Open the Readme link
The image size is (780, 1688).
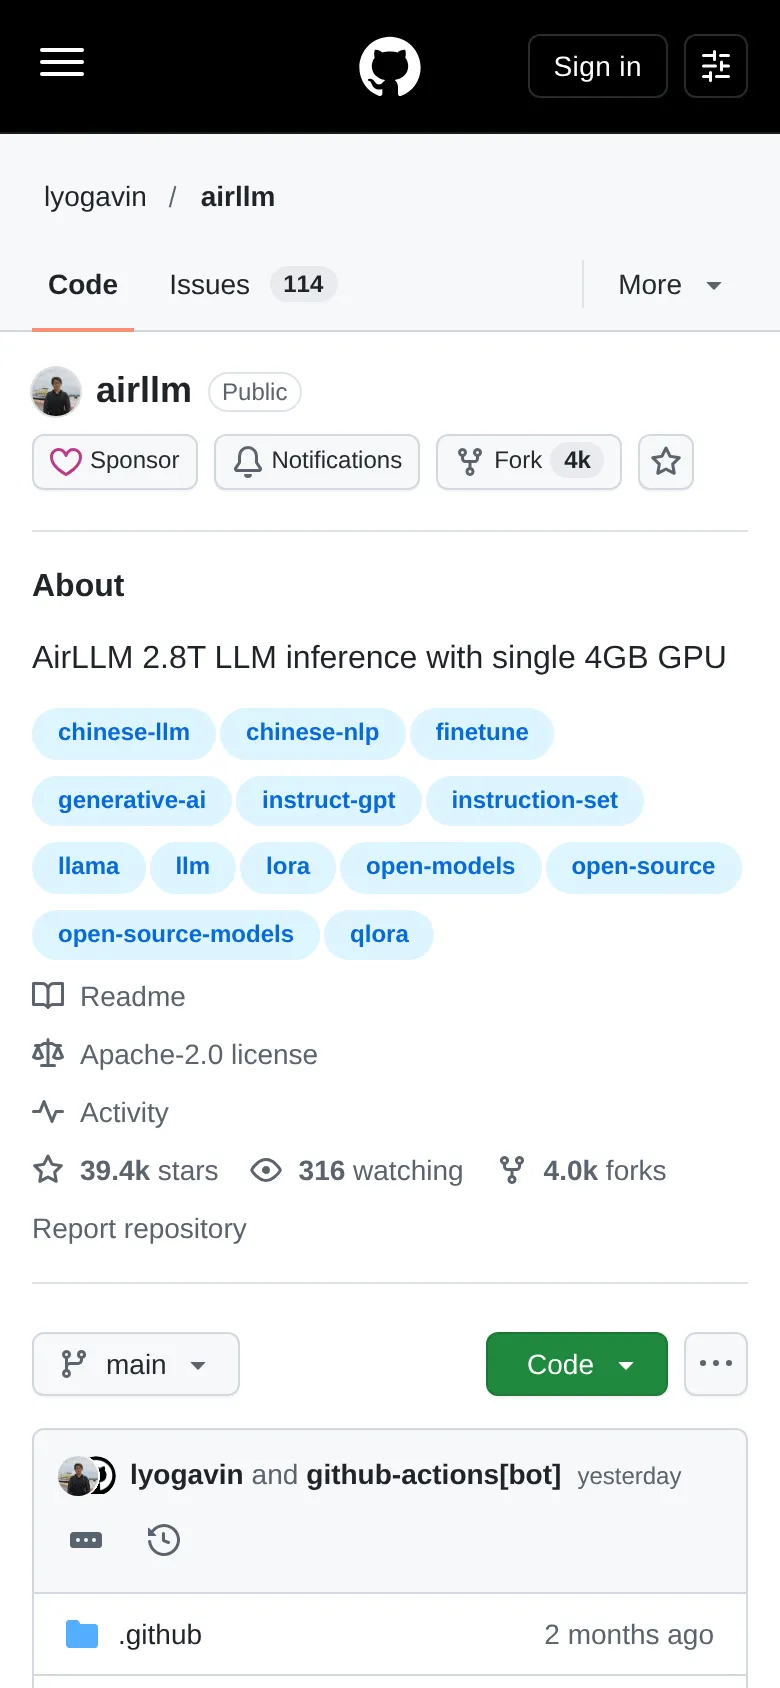click(109, 997)
